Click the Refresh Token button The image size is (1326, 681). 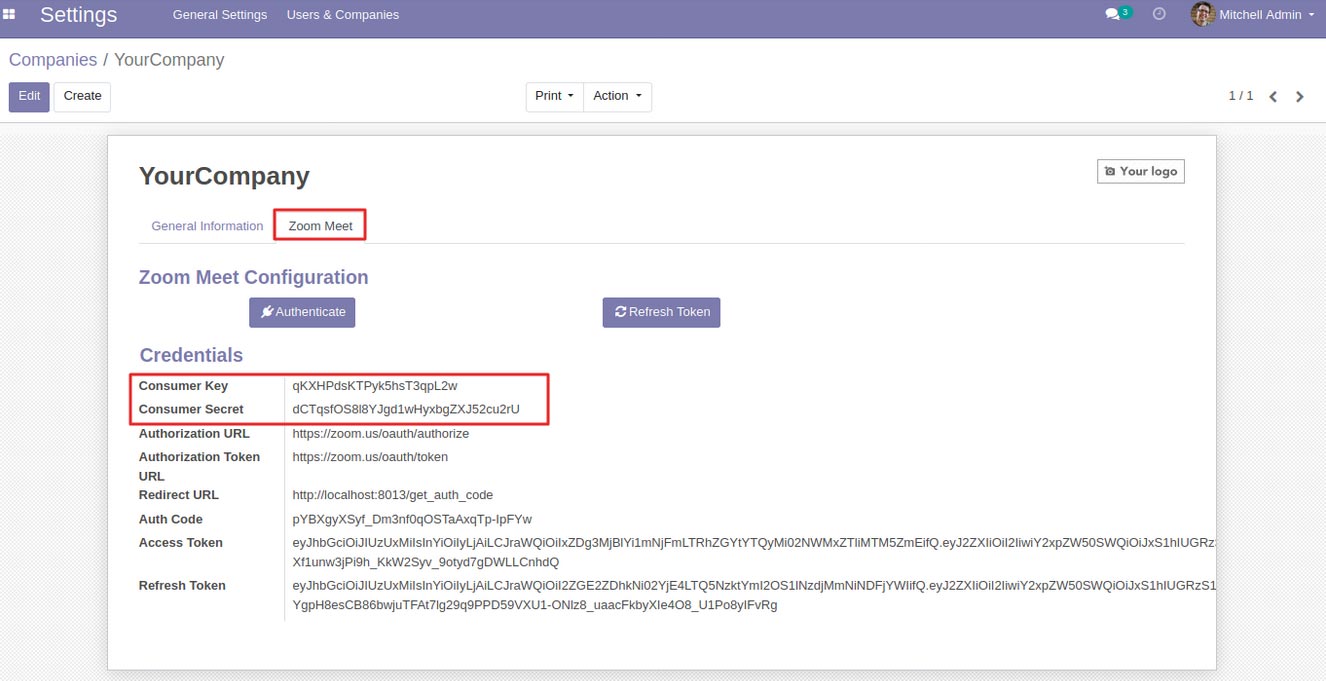(x=661, y=312)
